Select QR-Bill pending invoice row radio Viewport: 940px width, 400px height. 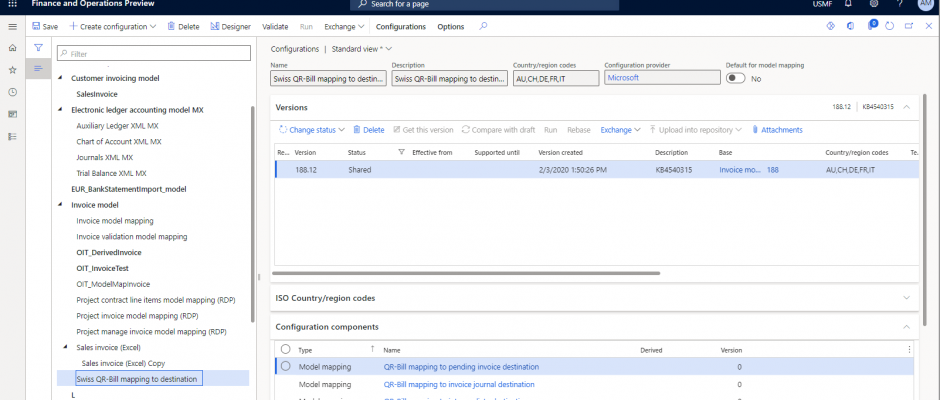pos(285,366)
